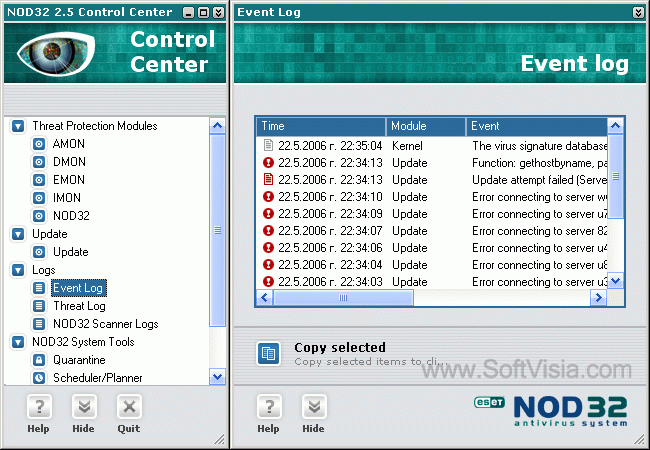Screen dimensions: 650x450
Task: Click right arrow of log horizontal scrollbar
Action: (x=599, y=298)
